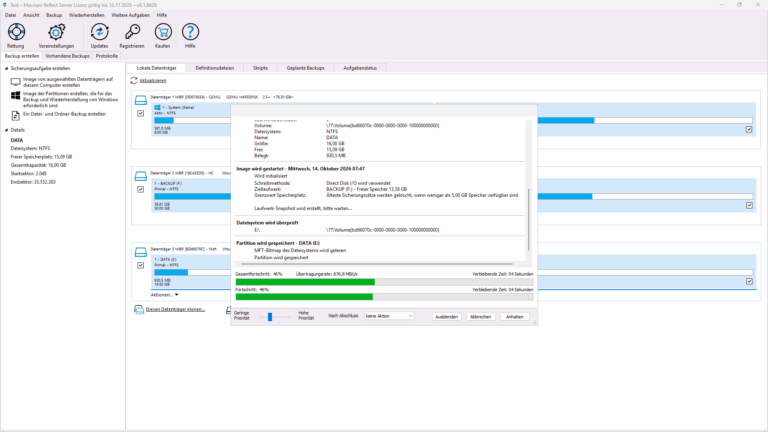Image resolution: width=768 pixels, height=432 pixels.
Task: Open Aktionen dropdown under DATA partition
Action: [x=165, y=295]
